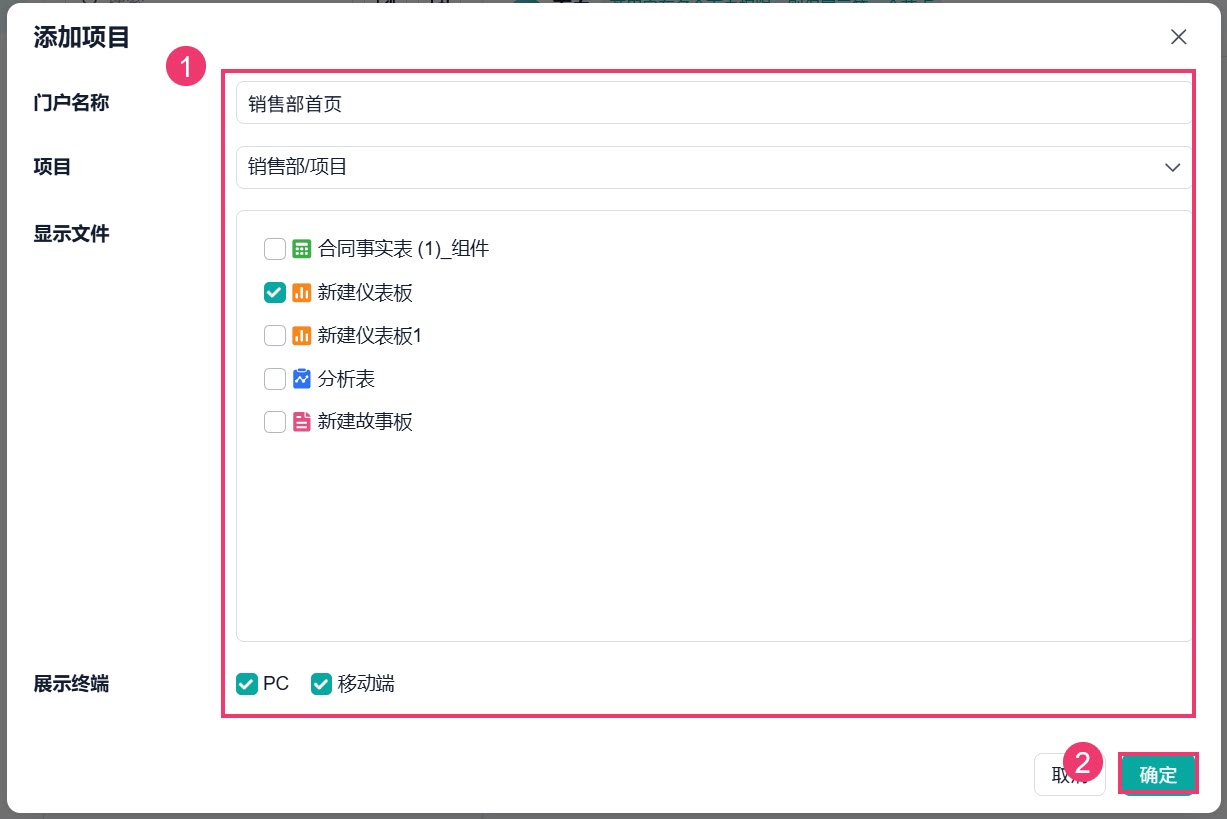Viewport: 1227px width, 819px height.
Task: Click the green table icon of 合同事实表
Action: click(302, 249)
